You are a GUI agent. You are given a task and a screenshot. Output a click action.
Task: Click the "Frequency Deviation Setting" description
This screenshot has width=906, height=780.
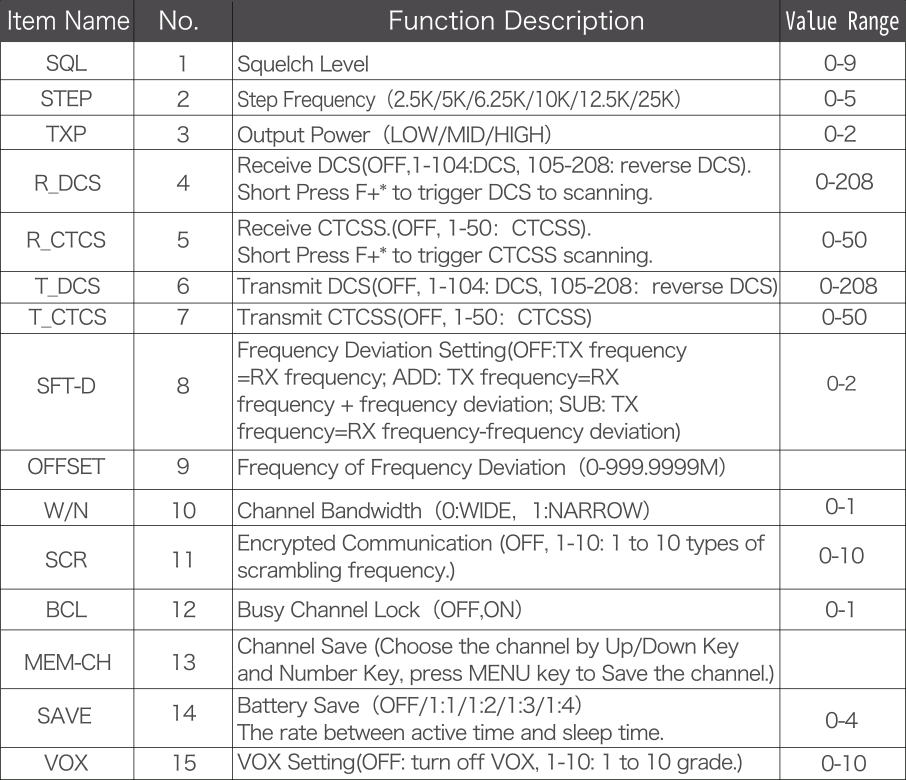(x=462, y=391)
